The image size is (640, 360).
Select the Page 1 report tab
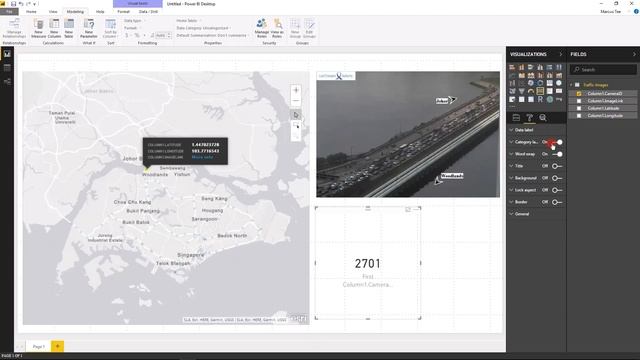[39, 346]
